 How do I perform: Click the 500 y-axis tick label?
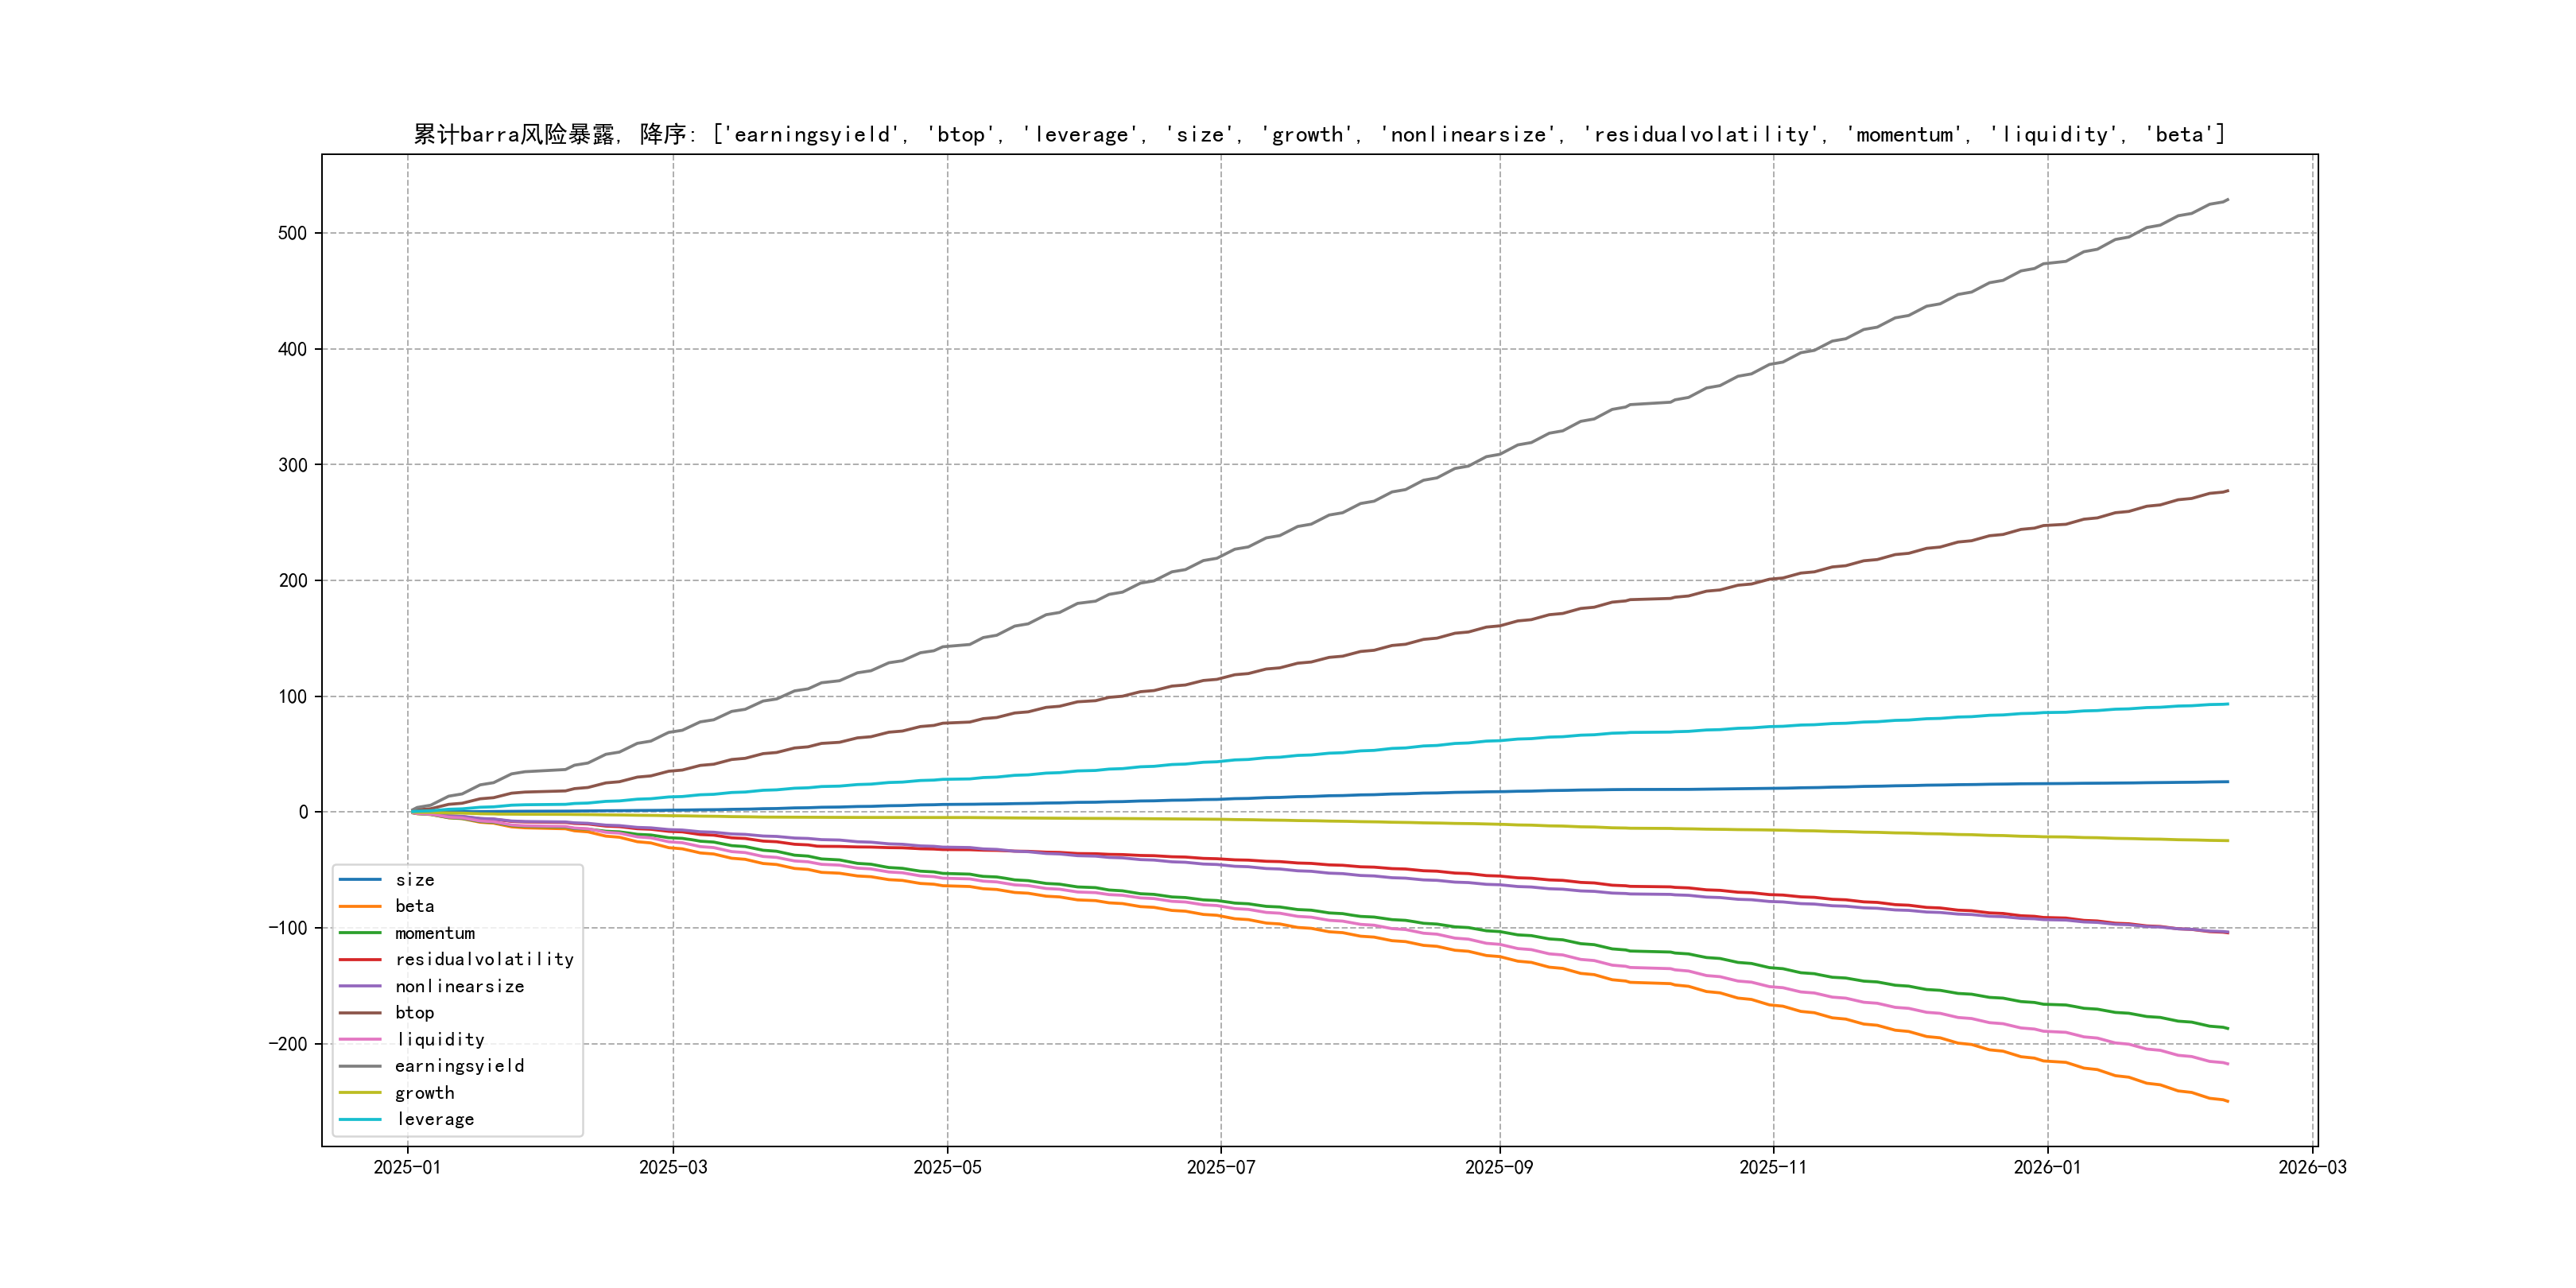[x=292, y=233]
